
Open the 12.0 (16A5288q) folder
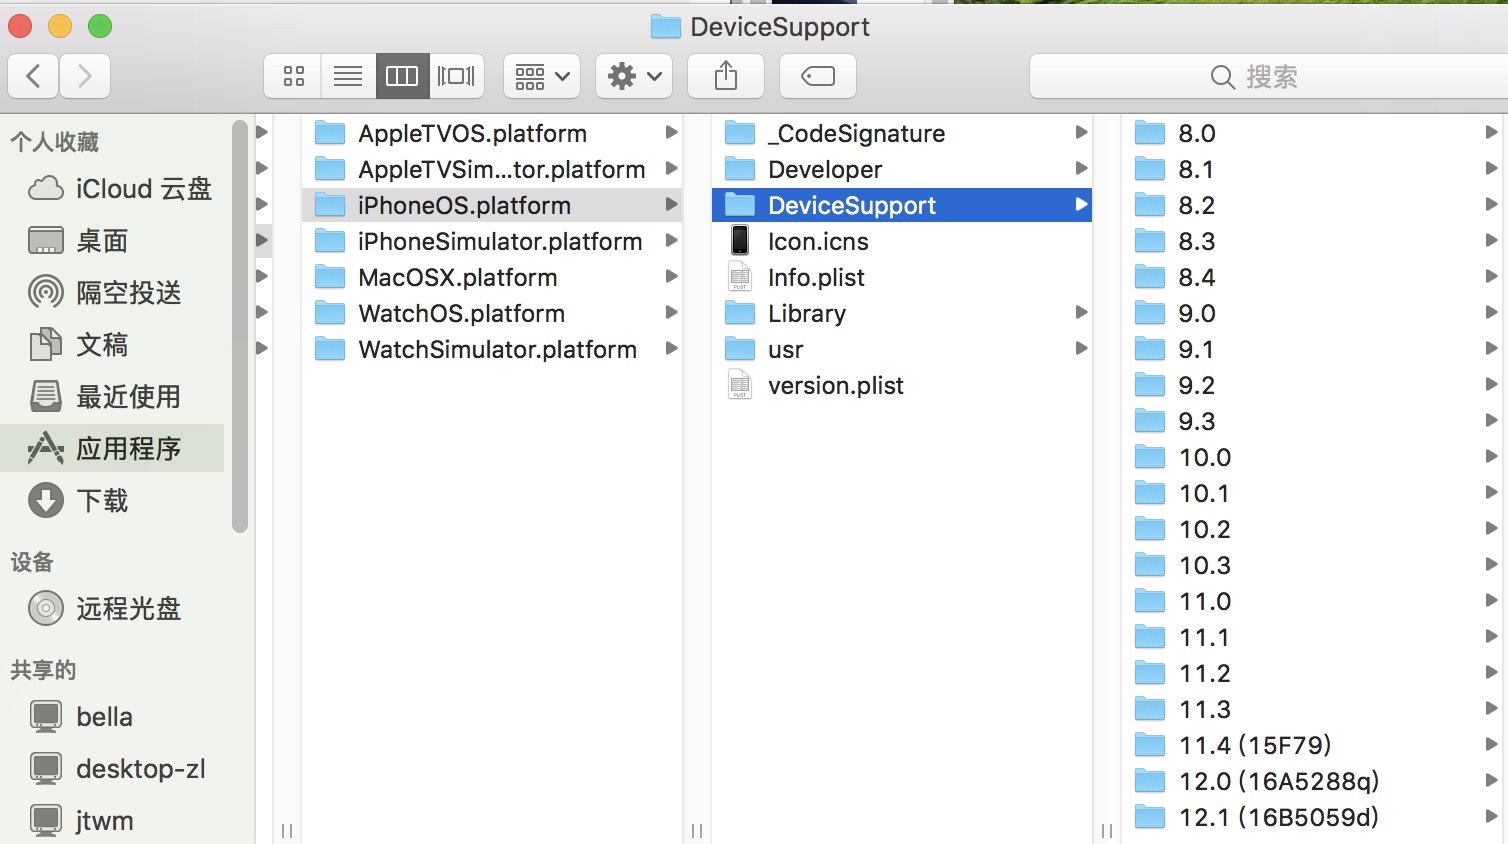(1312, 781)
